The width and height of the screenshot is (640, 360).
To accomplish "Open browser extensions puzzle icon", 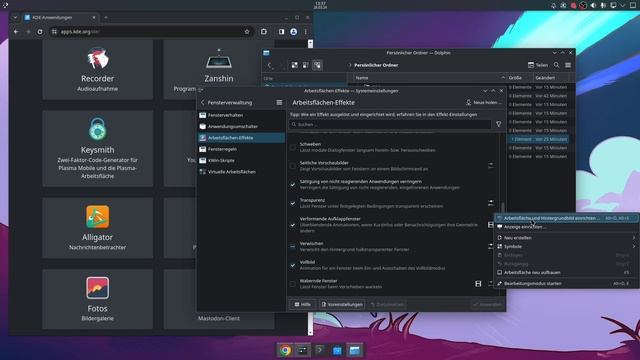I will tap(264, 31).
